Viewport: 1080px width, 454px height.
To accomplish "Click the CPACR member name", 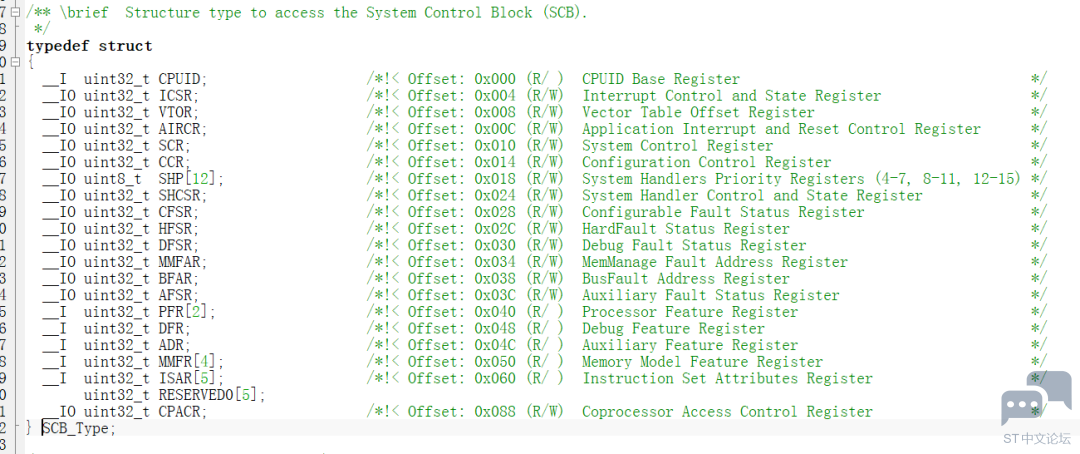I will click(180, 412).
